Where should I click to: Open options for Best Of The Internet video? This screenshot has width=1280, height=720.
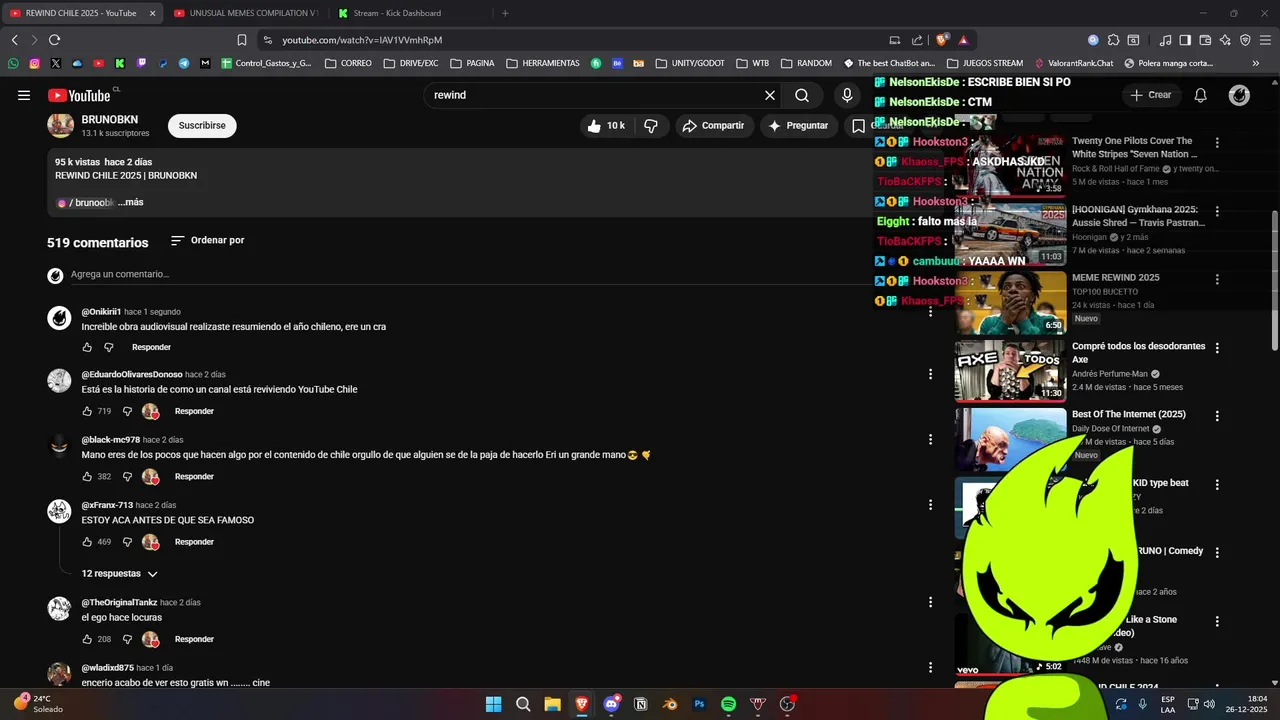tap(1217, 416)
